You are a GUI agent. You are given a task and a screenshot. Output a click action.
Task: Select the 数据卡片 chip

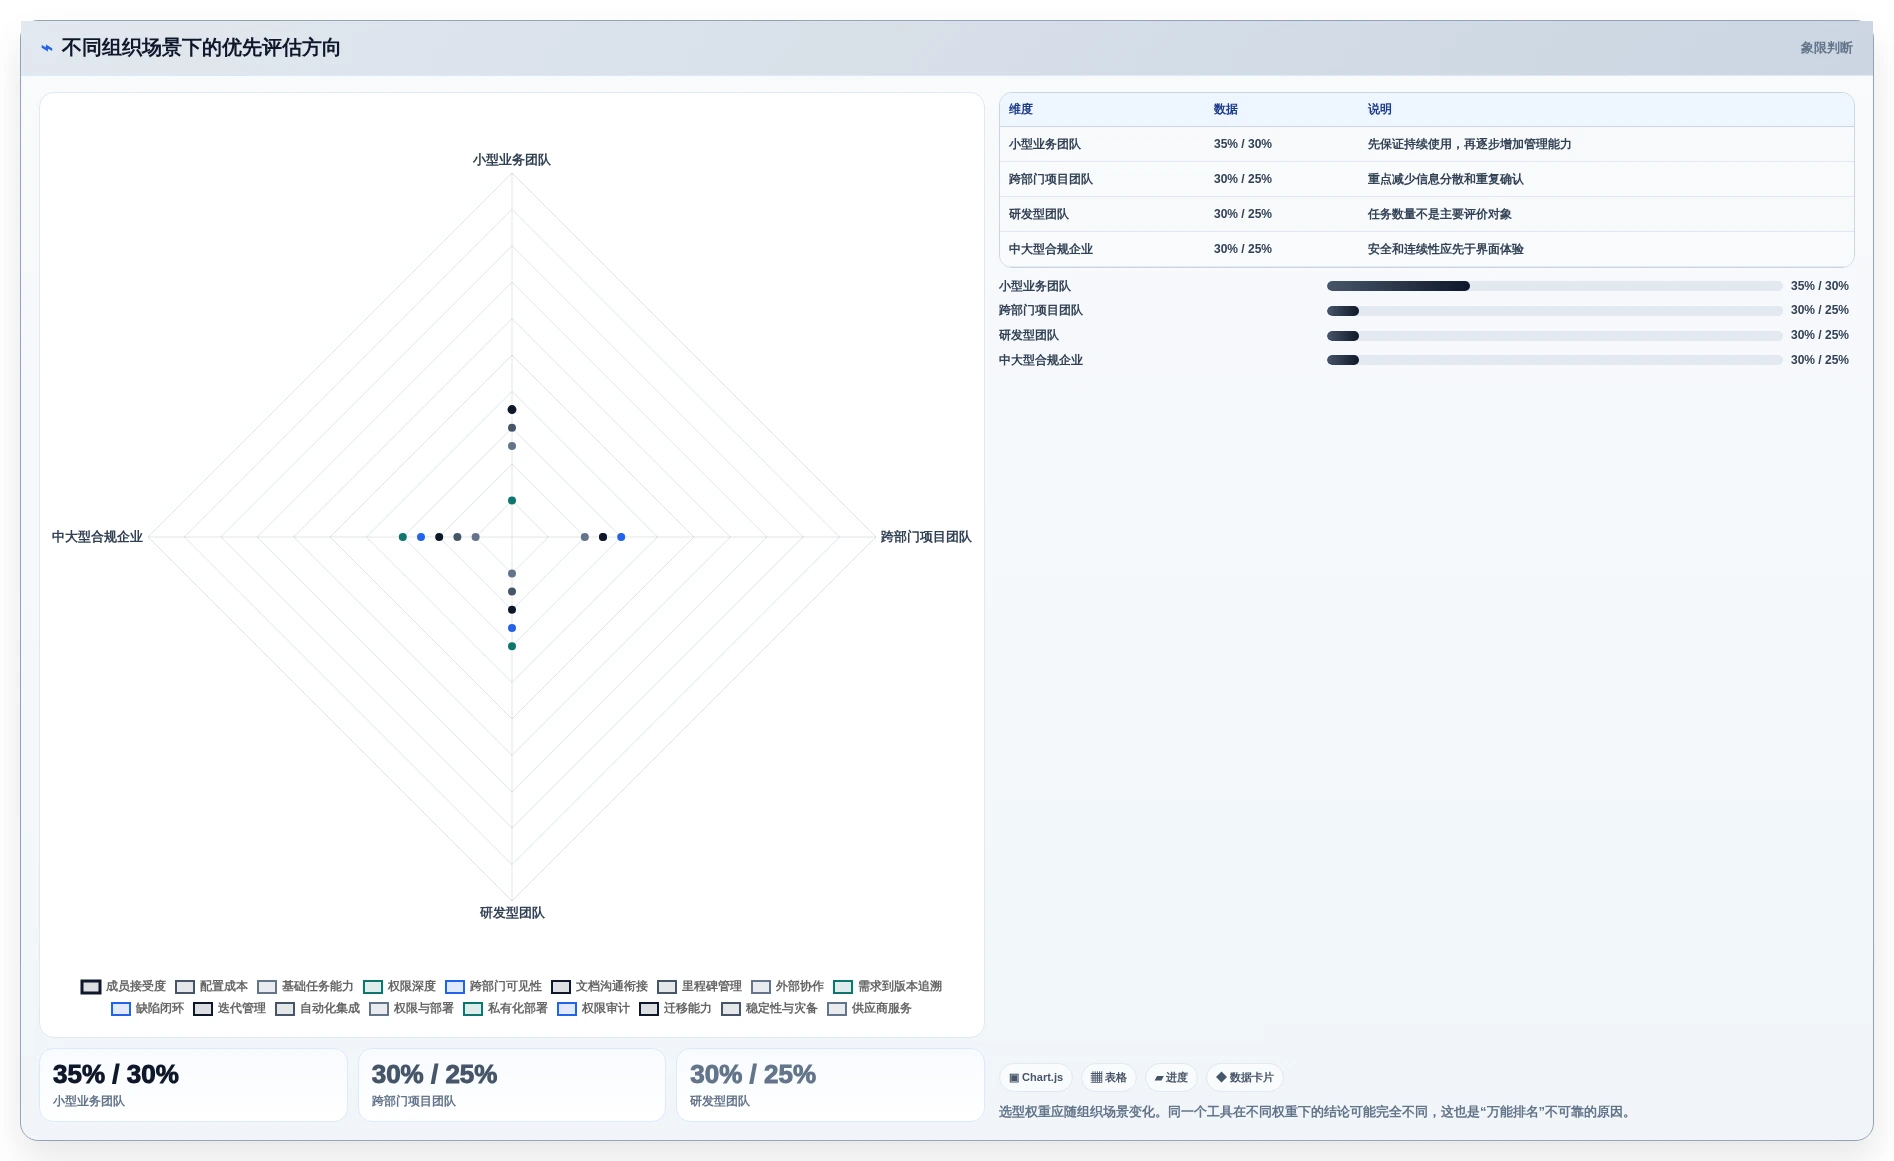(1245, 1077)
